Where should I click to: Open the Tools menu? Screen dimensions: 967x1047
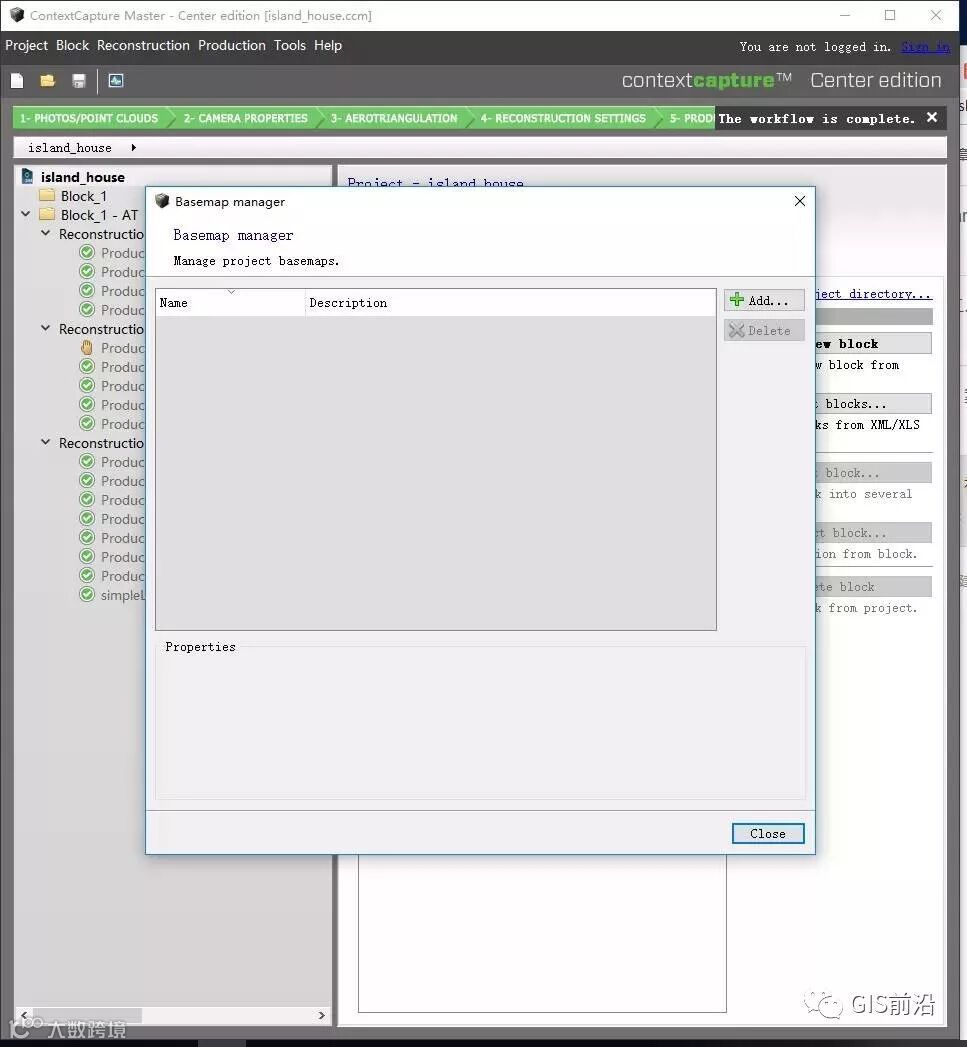tap(290, 45)
